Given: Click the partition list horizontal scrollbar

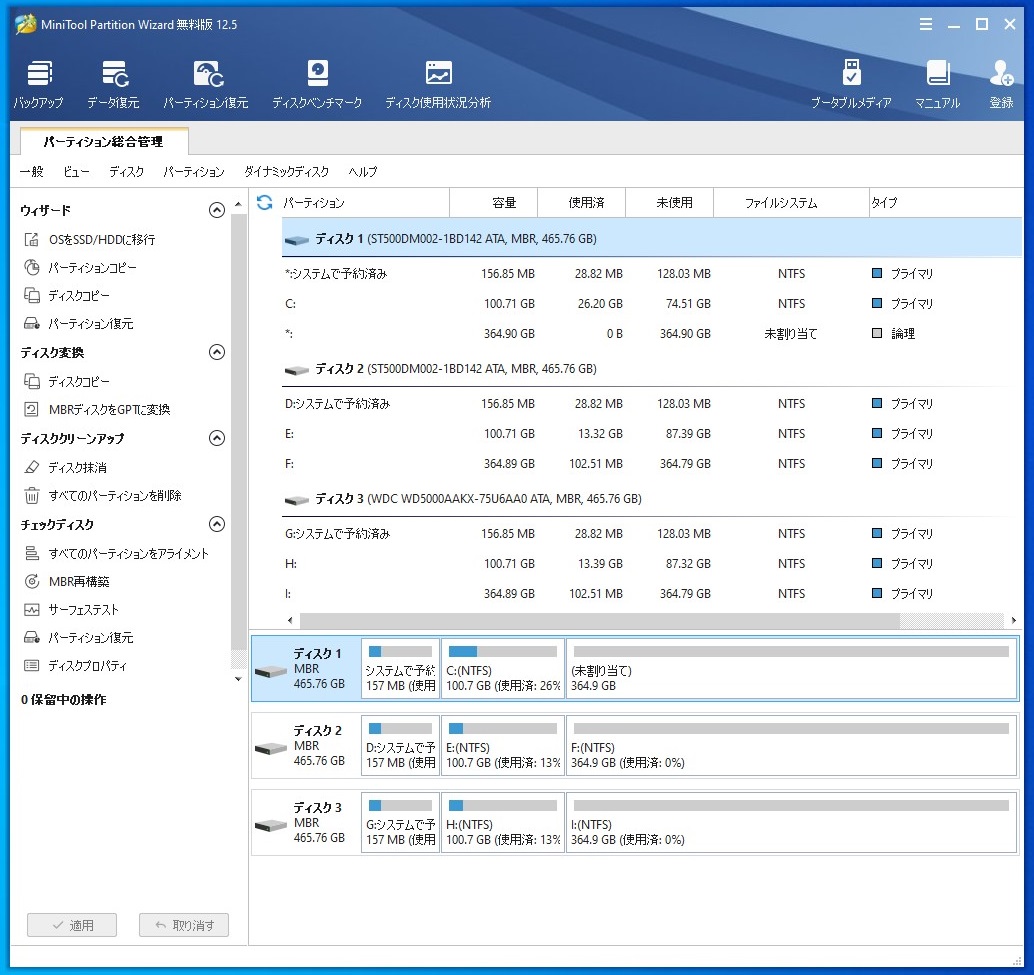Looking at the screenshot, I should pos(599,620).
